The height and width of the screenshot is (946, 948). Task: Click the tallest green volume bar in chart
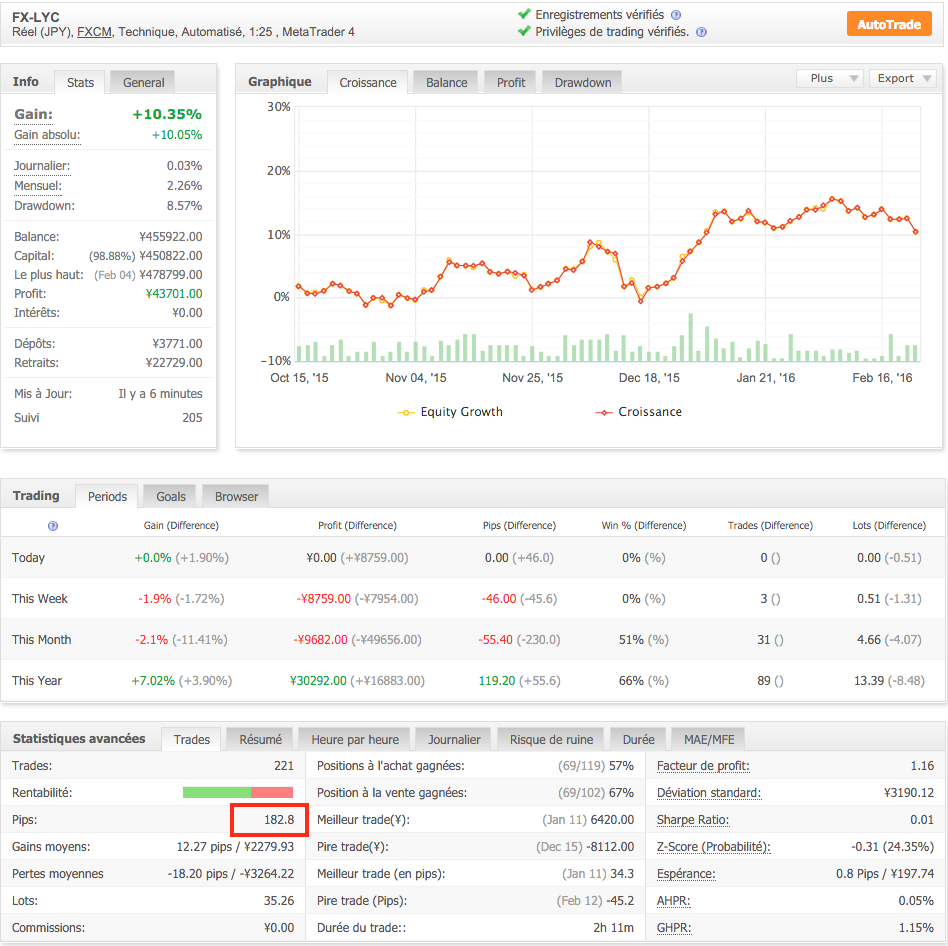(690, 337)
